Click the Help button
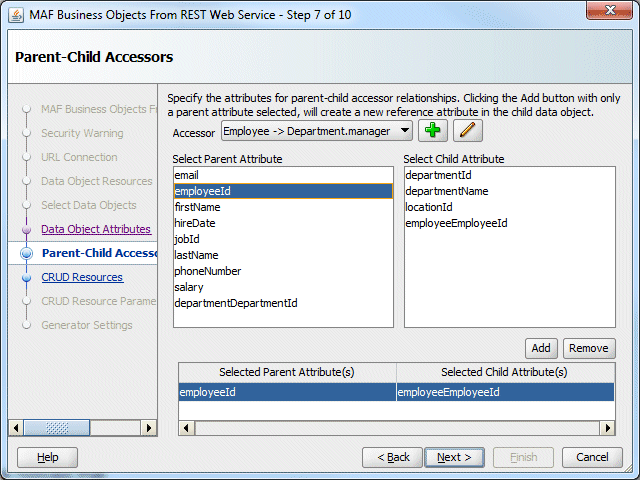 [47, 457]
